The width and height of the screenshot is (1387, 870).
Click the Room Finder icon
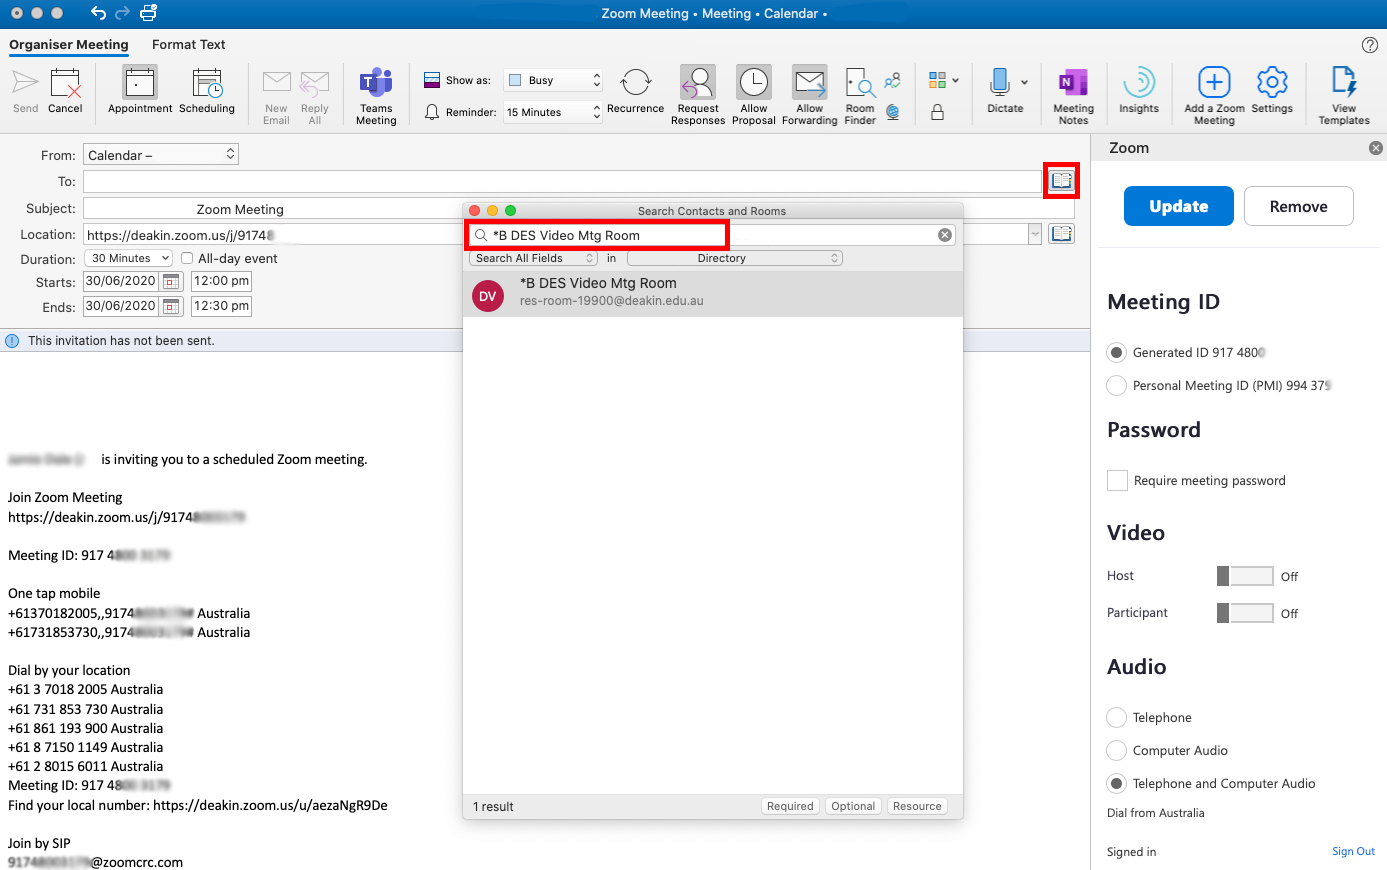point(859,84)
